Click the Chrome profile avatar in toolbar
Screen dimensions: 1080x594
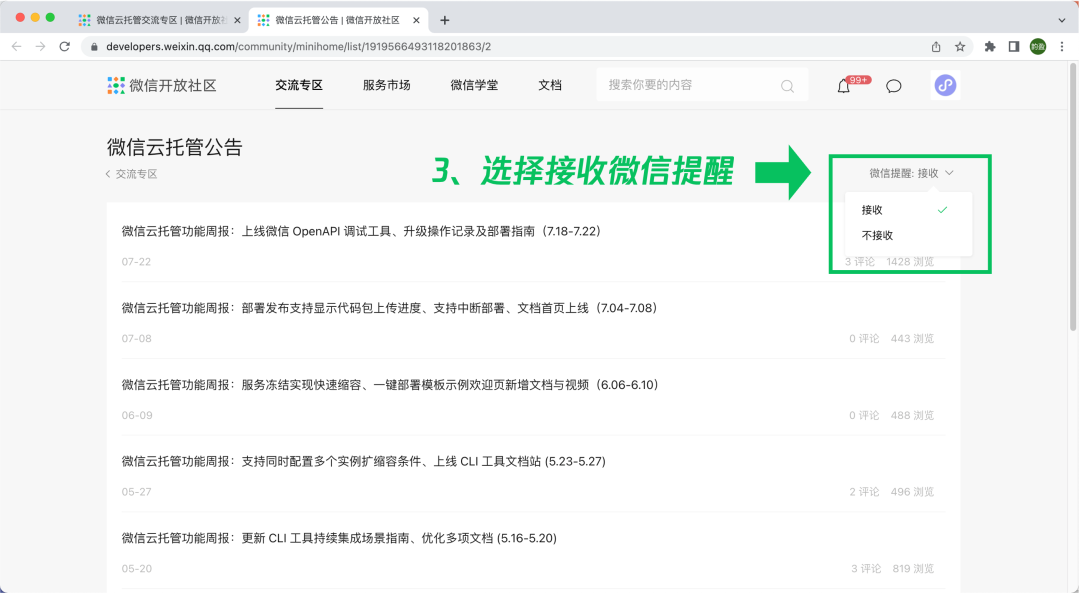(x=1038, y=47)
